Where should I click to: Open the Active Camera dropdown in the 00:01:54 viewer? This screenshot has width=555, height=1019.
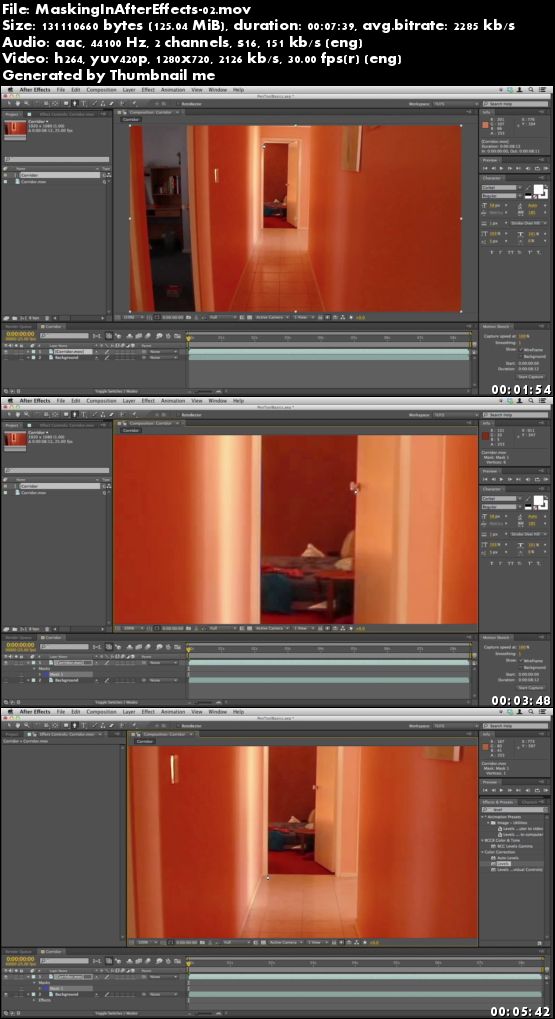pyautogui.click(x=272, y=317)
